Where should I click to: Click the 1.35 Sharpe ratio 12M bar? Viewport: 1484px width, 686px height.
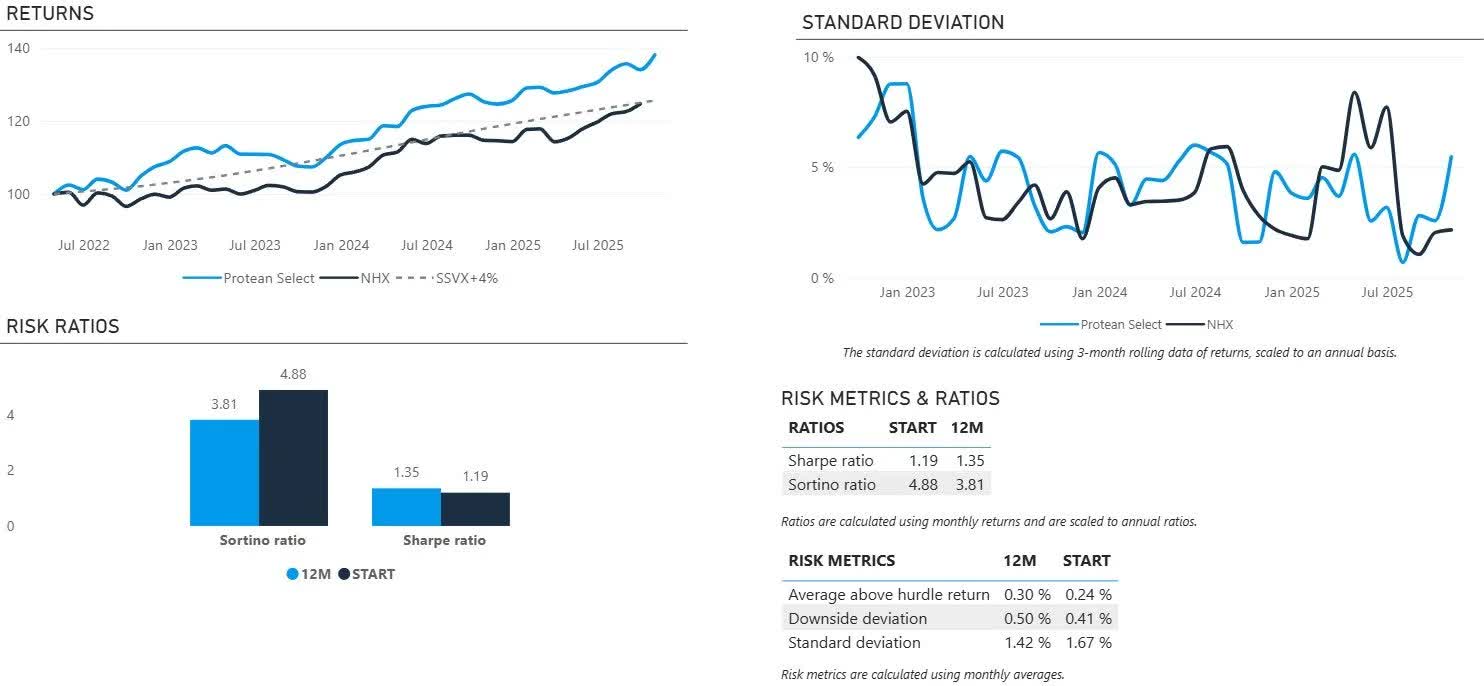click(406, 507)
